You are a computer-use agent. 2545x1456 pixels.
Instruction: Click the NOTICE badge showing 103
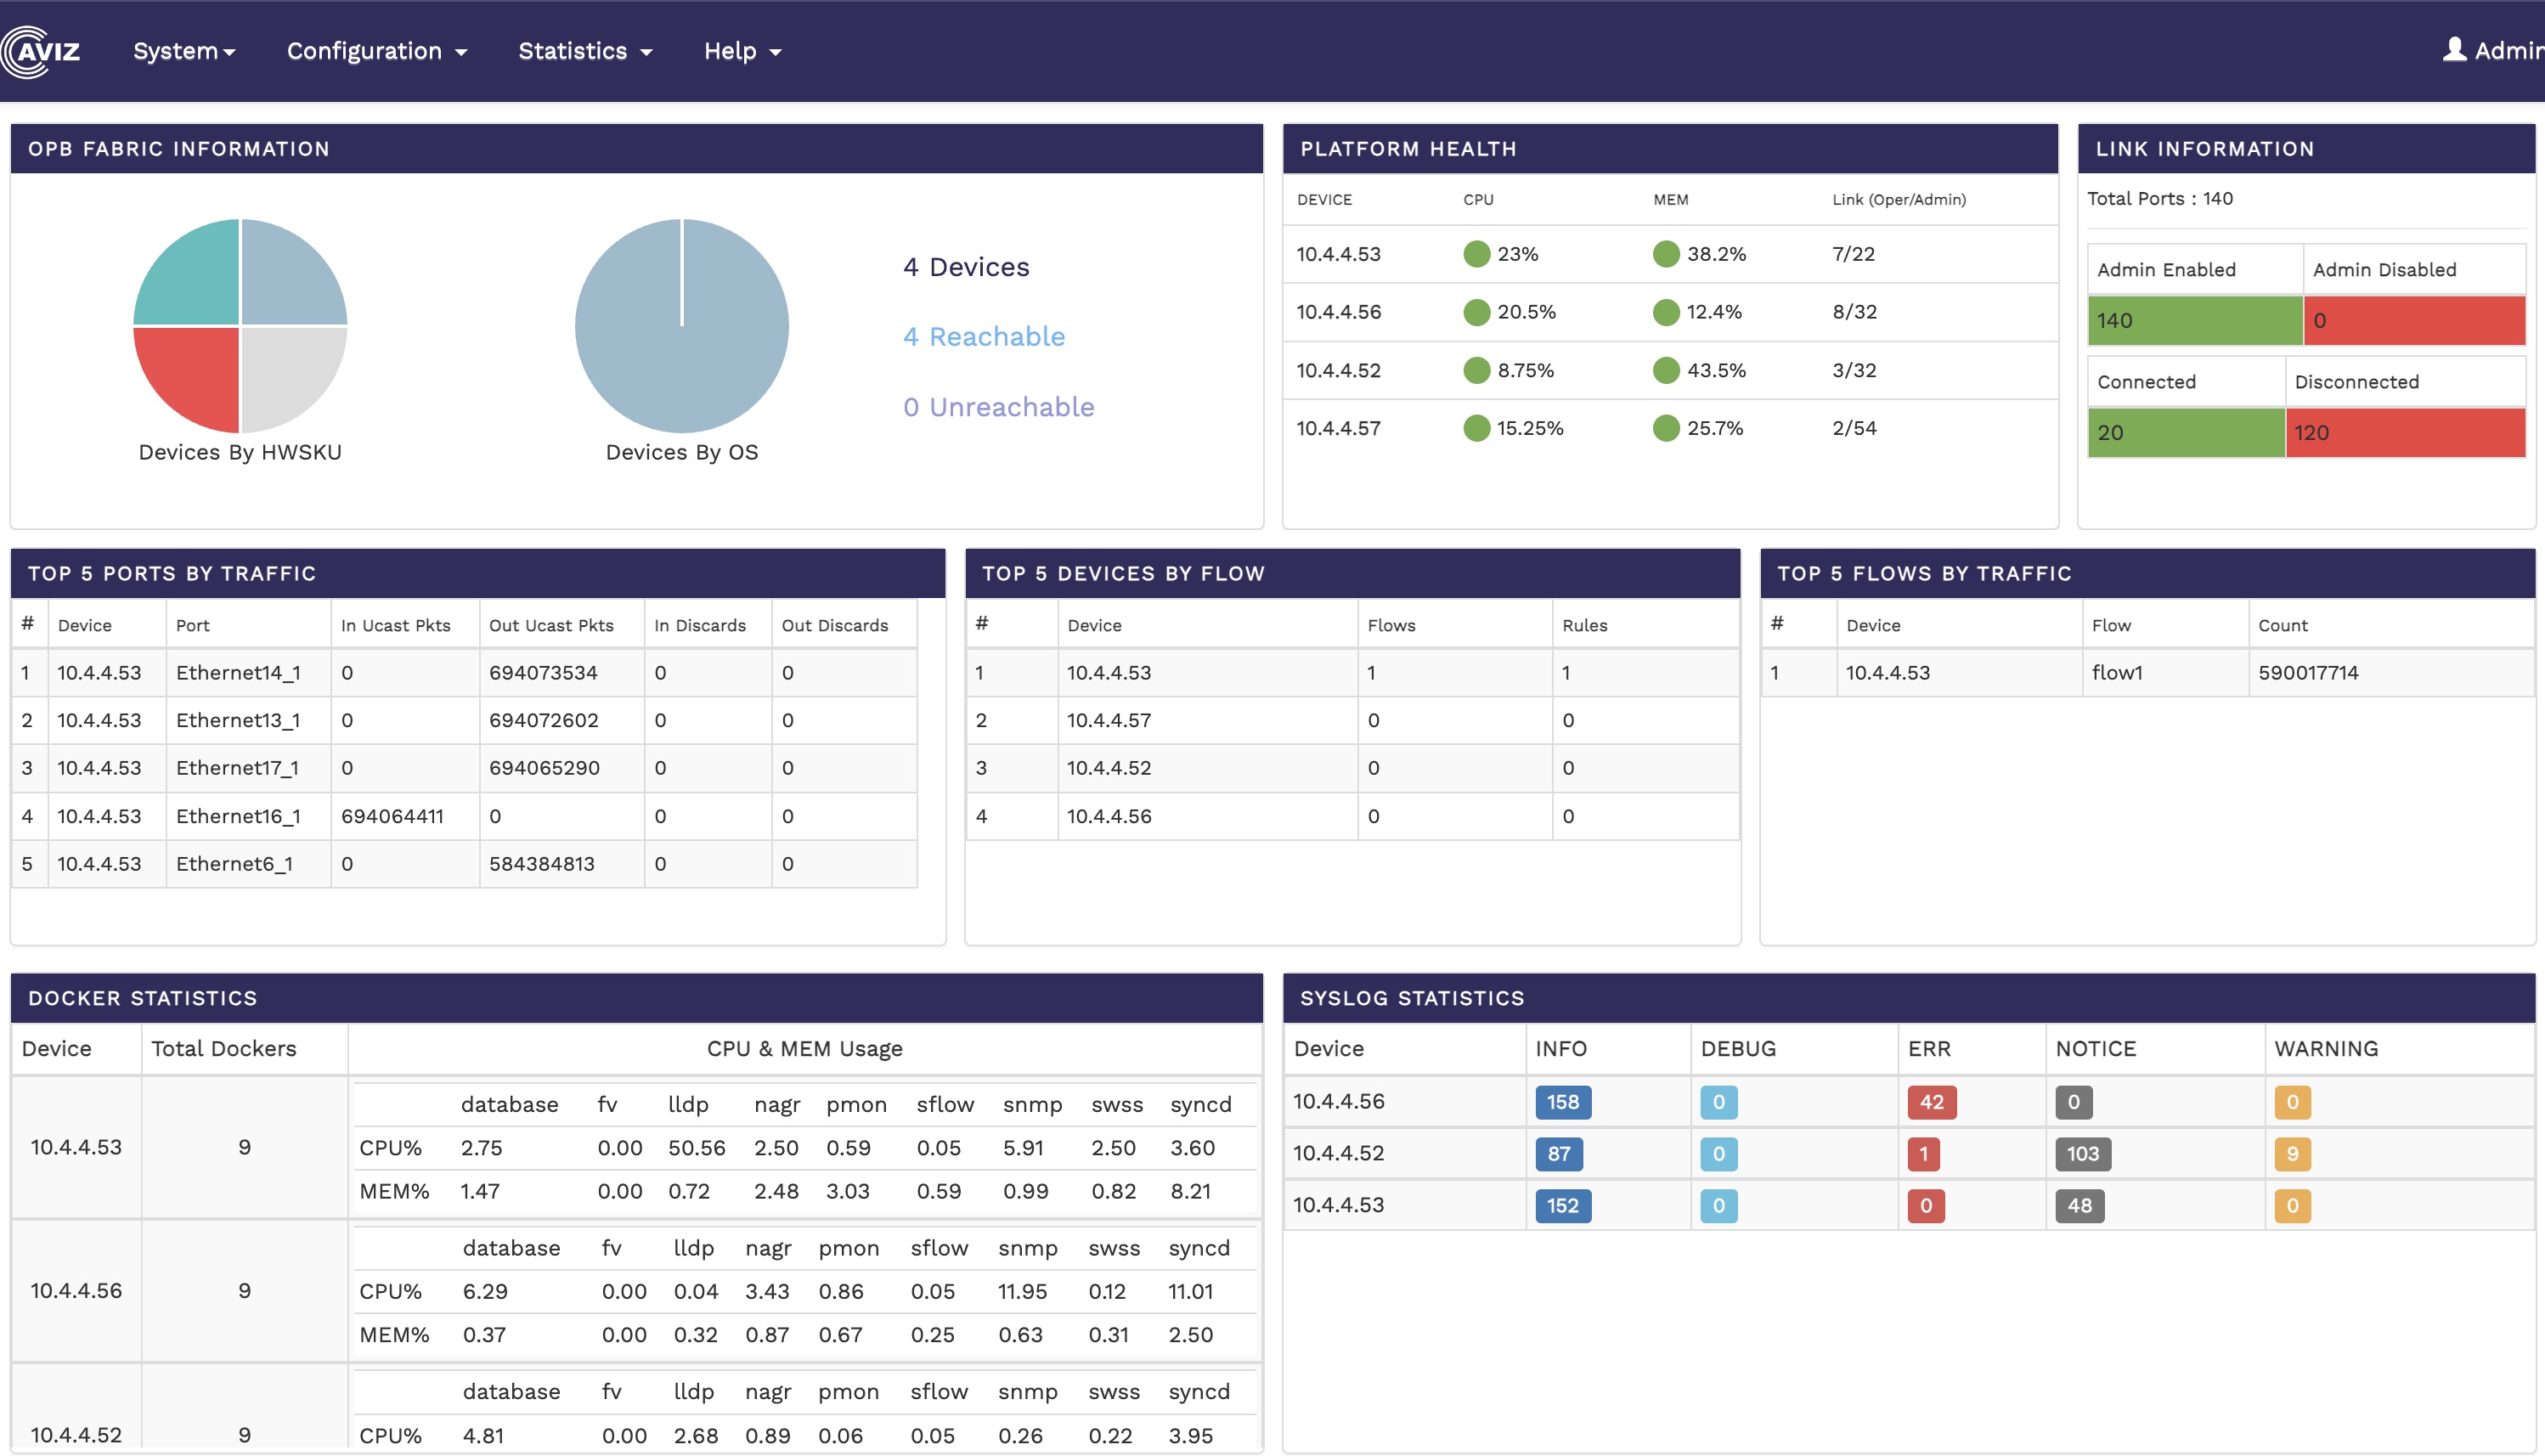click(x=2082, y=1154)
